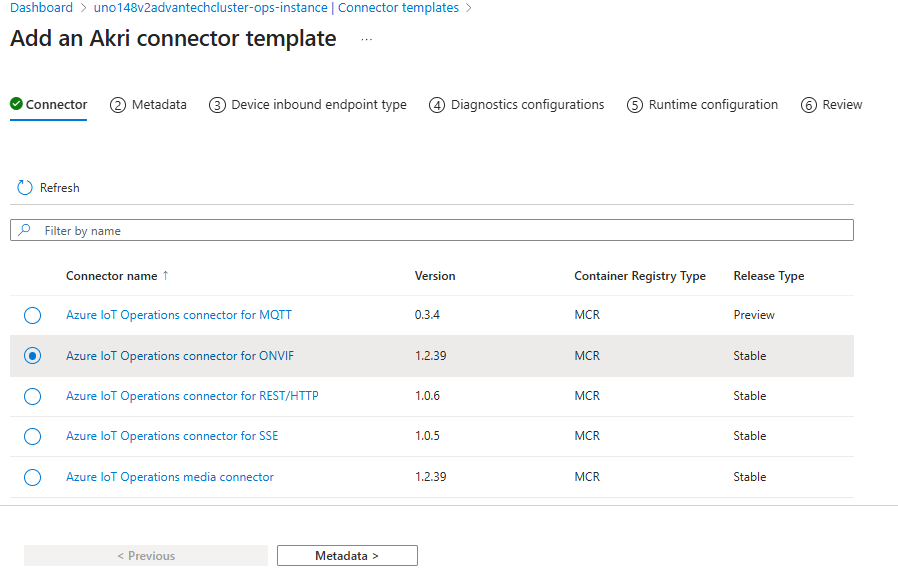Viewport: 898px width, 572px height.
Task: Open Azure IoT Operations connector for ONVIF link
Action: click(180, 356)
